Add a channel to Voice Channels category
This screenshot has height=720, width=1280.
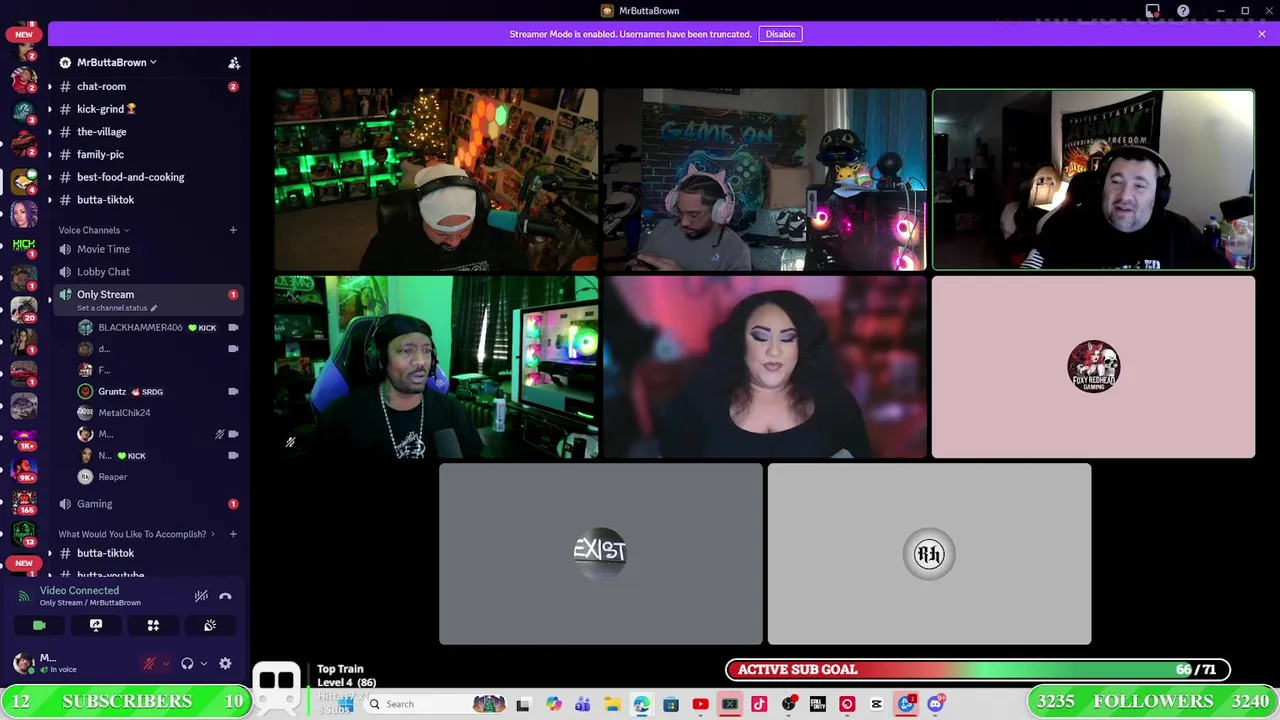(x=233, y=230)
